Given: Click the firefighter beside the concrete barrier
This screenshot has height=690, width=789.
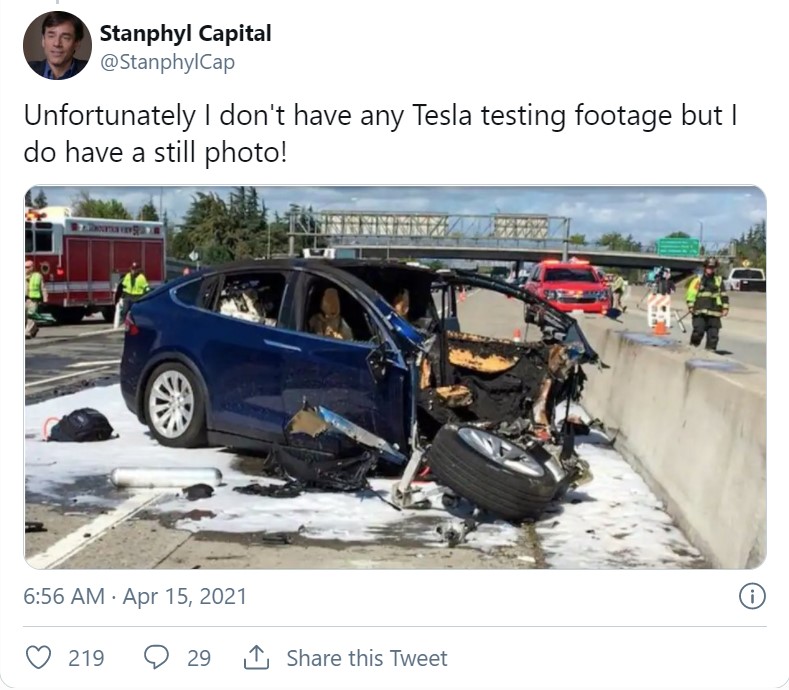Looking at the screenshot, I should (x=707, y=304).
